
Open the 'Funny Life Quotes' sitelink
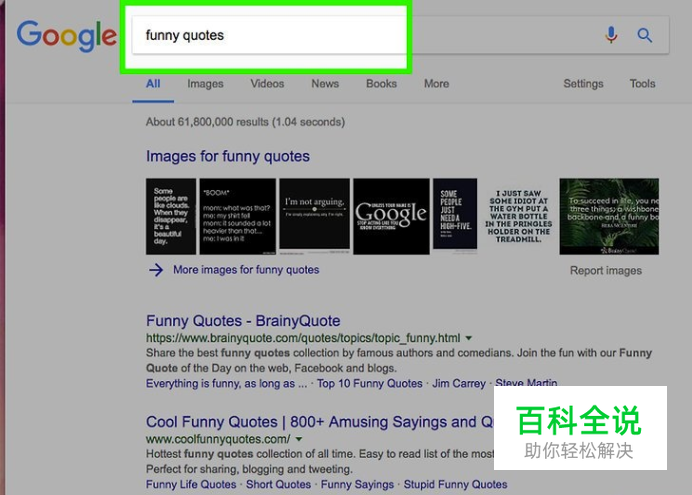pos(191,484)
